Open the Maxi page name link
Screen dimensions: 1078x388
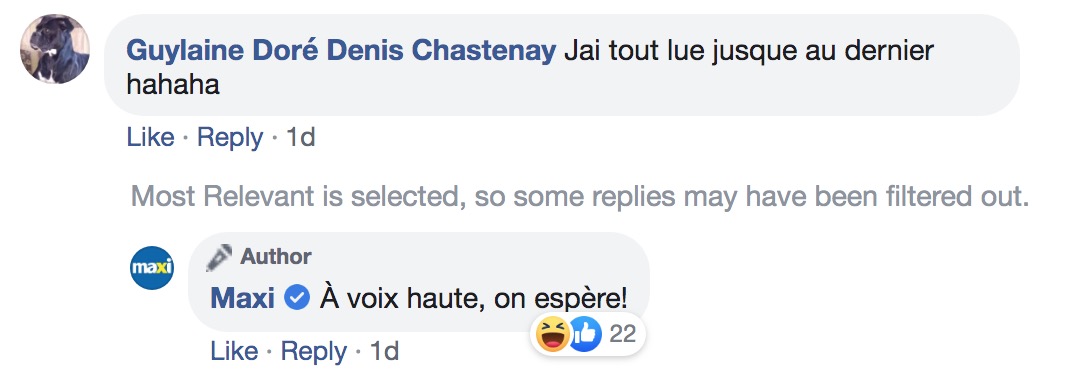(243, 299)
